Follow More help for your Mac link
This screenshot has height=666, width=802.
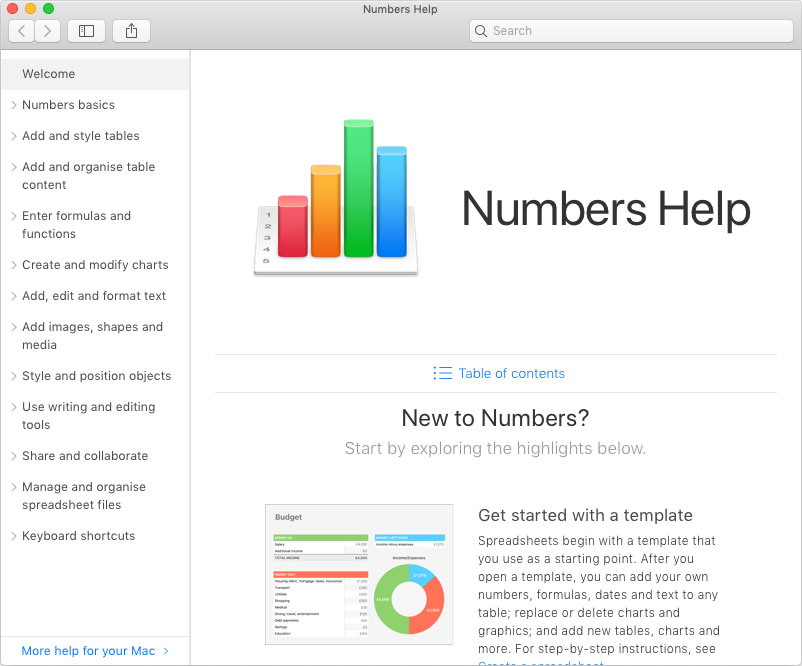[x=88, y=651]
